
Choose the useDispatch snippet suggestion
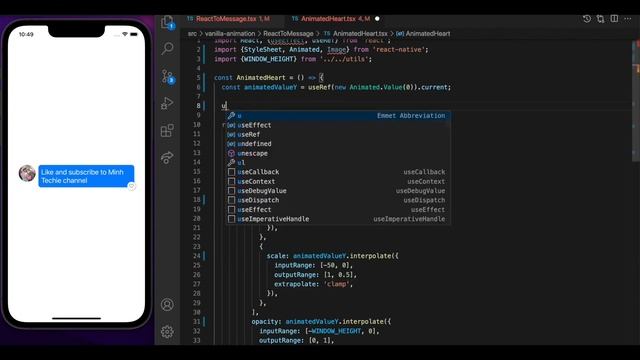[x=338, y=200]
